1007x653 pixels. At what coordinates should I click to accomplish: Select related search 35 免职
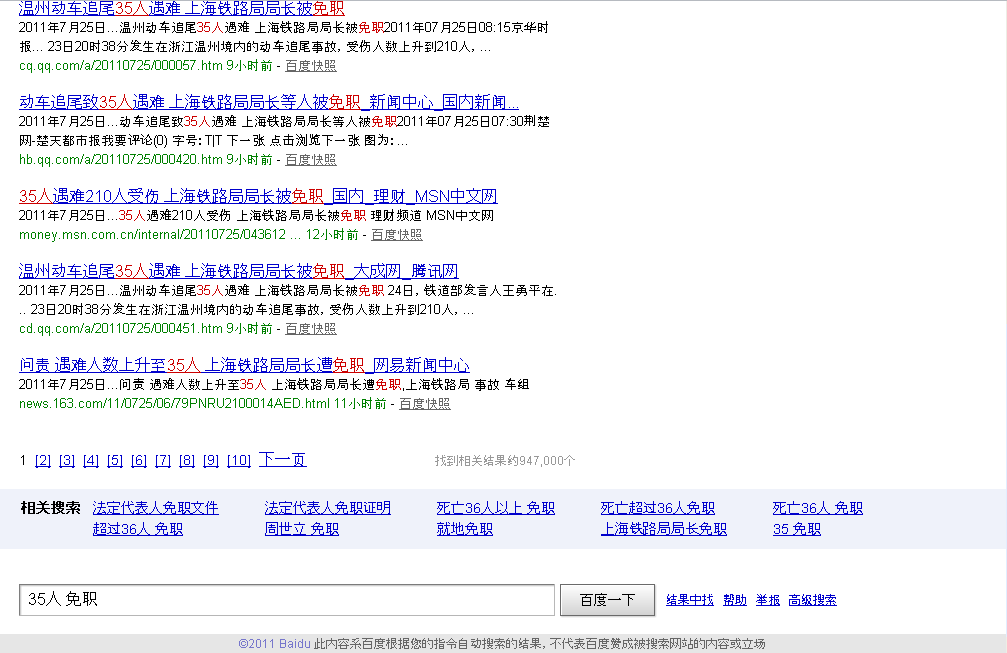click(x=797, y=529)
